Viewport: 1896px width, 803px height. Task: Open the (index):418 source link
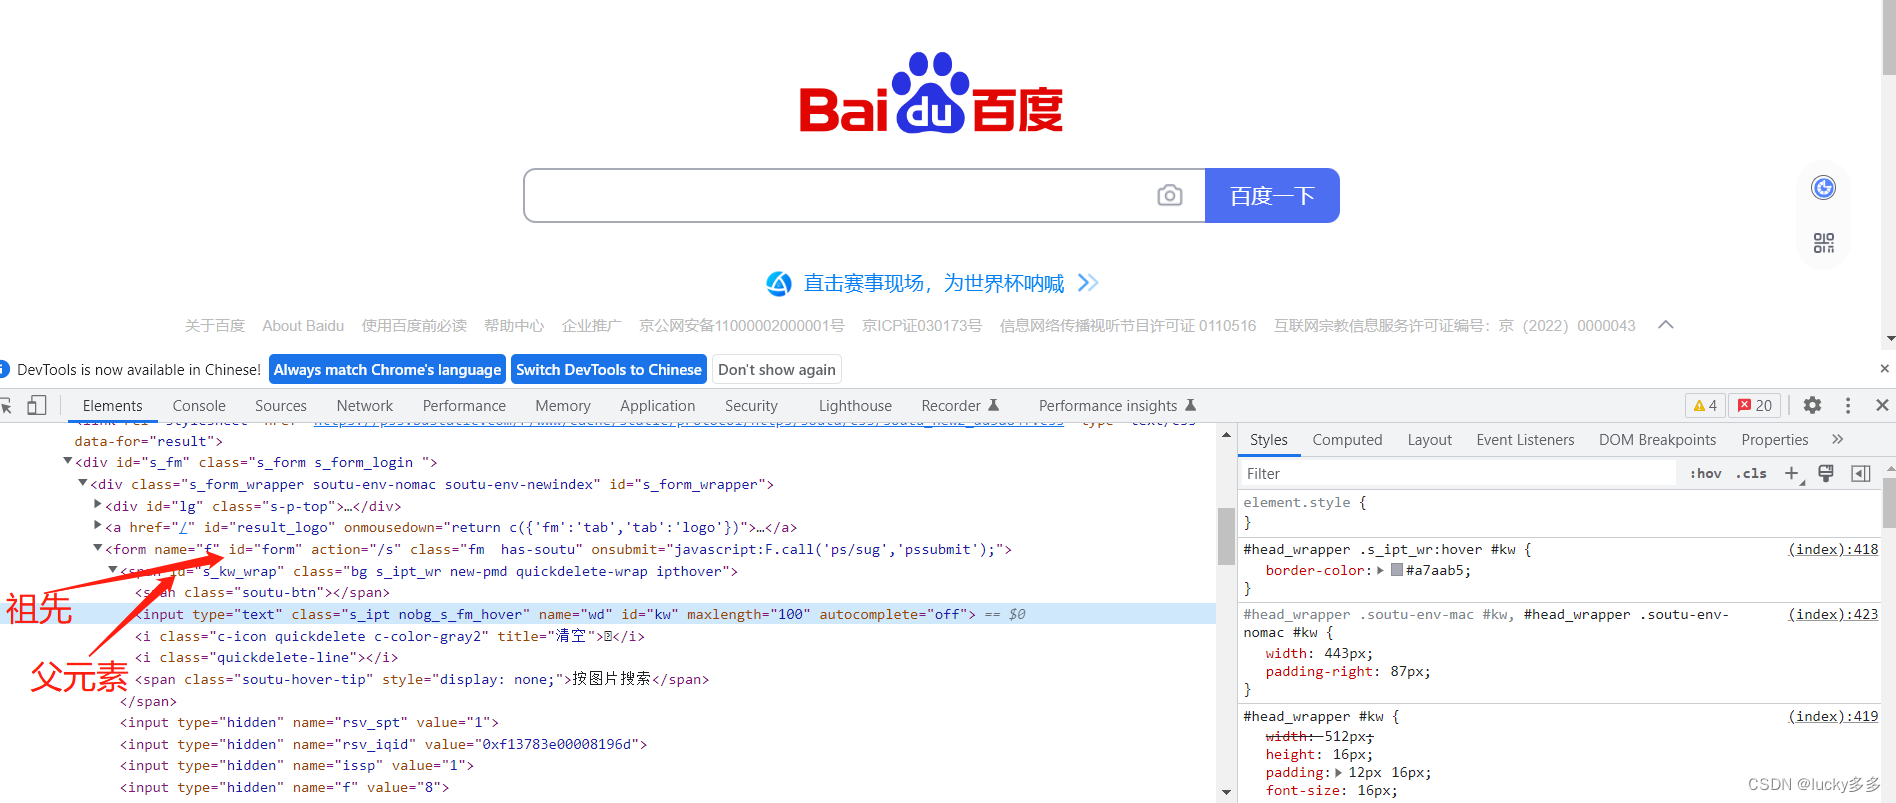pos(1833,549)
